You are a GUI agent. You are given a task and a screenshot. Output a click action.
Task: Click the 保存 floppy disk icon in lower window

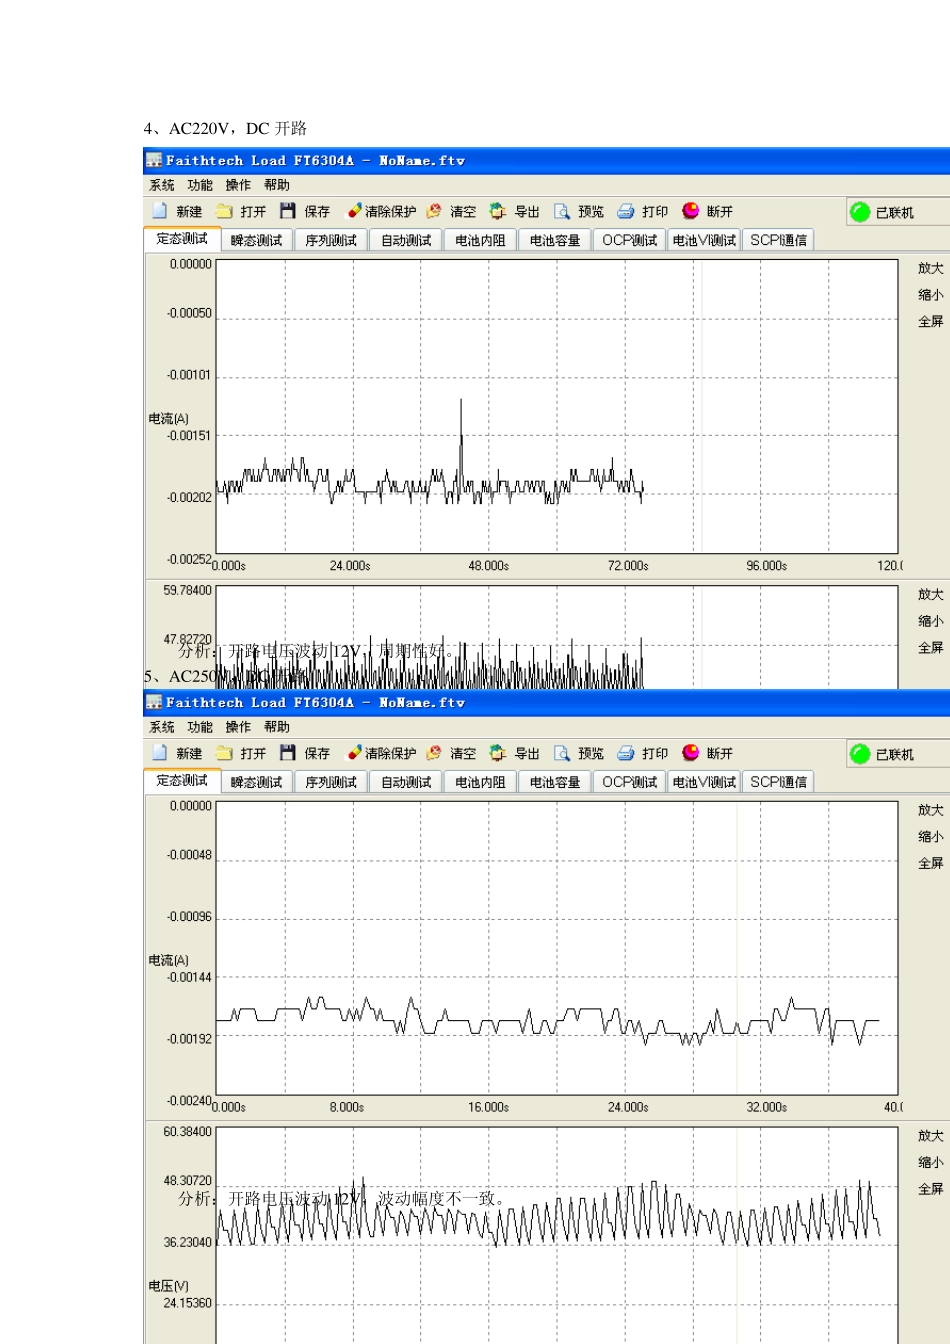coord(288,753)
